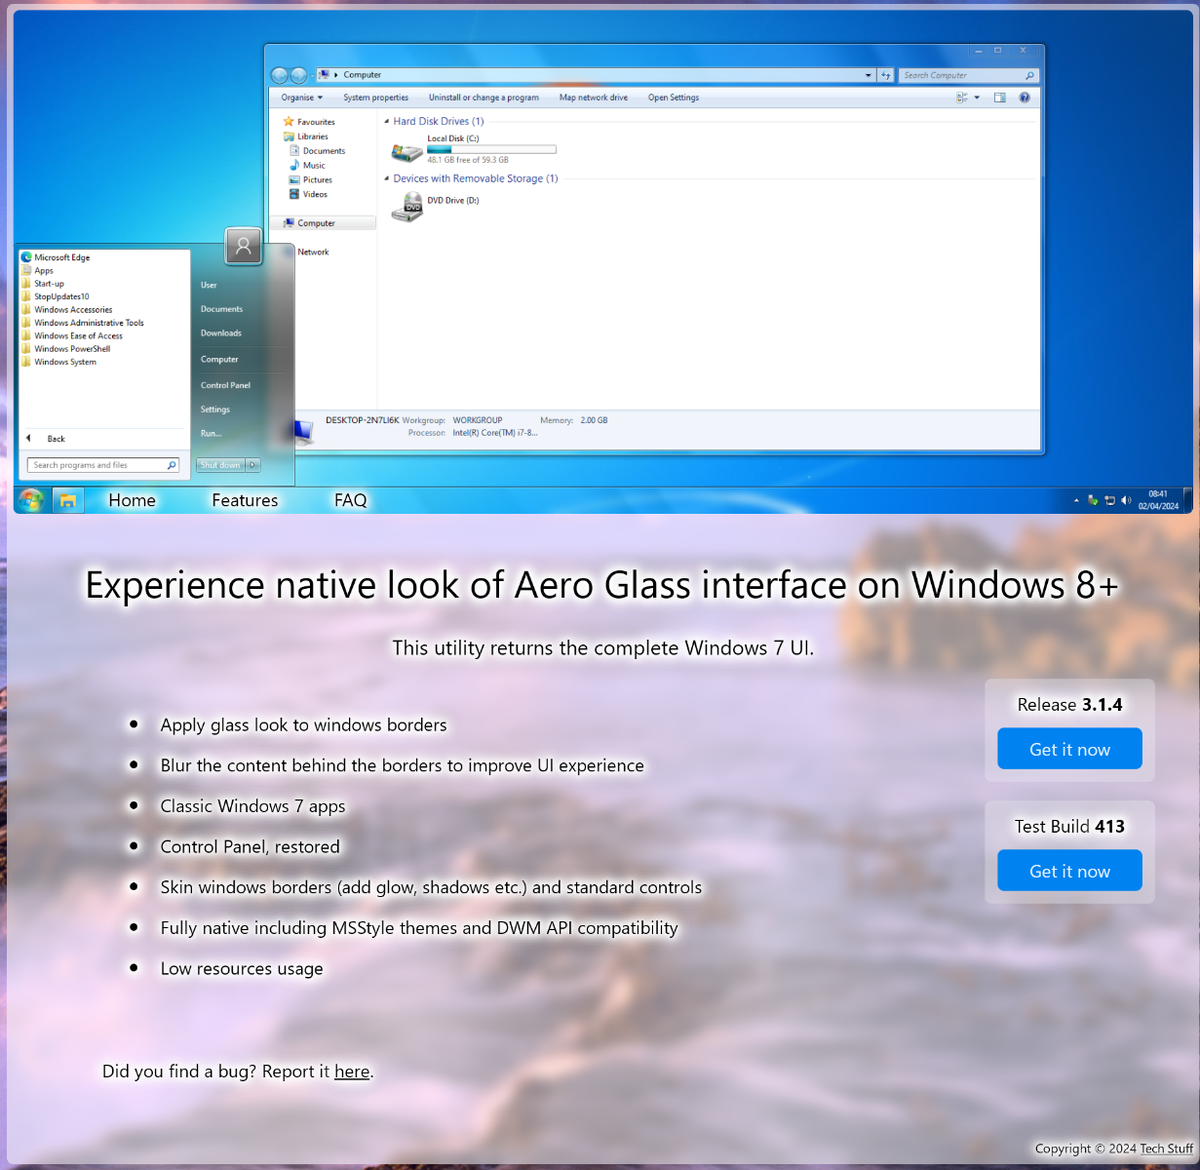This screenshot has width=1200, height=1170.
Task: Click the Safely Remove Hardware tray icon
Action: pyautogui.click(x=1093, y=500)
